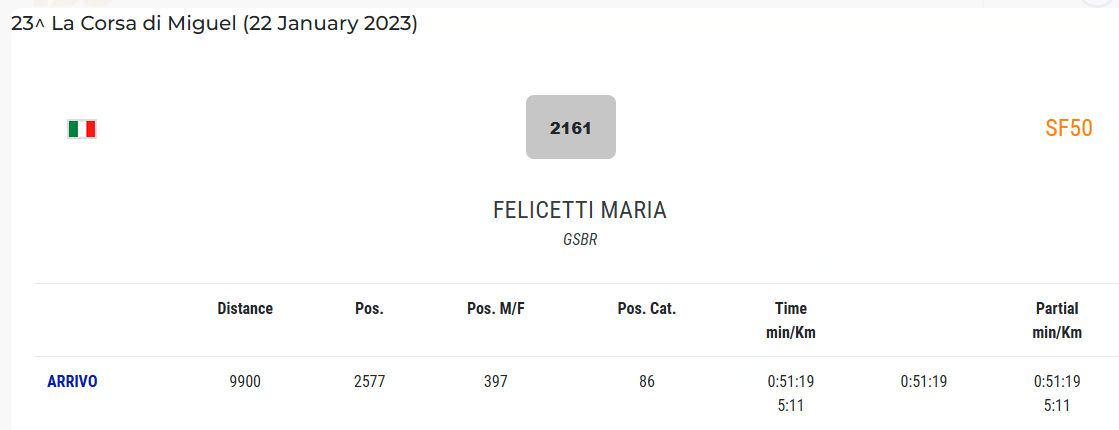The height and width of the screenshot is (430, 1119).
Task: Click the category position value 86
Action: (x=647, y=381)
